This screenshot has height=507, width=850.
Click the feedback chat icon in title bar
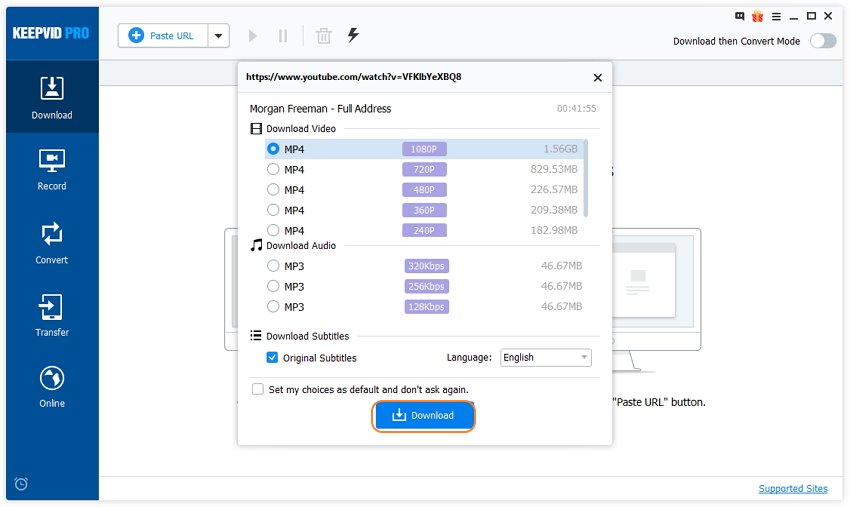(739, 16)
